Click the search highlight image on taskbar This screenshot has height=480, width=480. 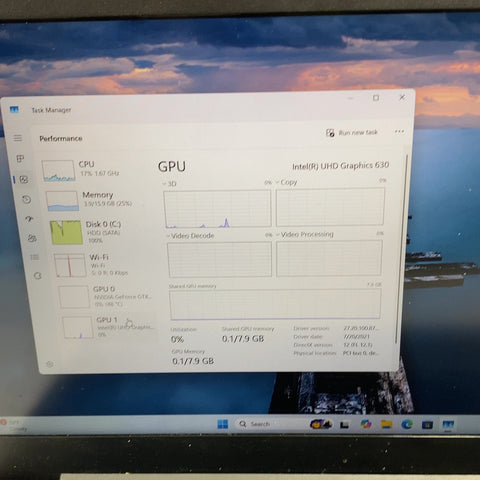pos(321,424)
